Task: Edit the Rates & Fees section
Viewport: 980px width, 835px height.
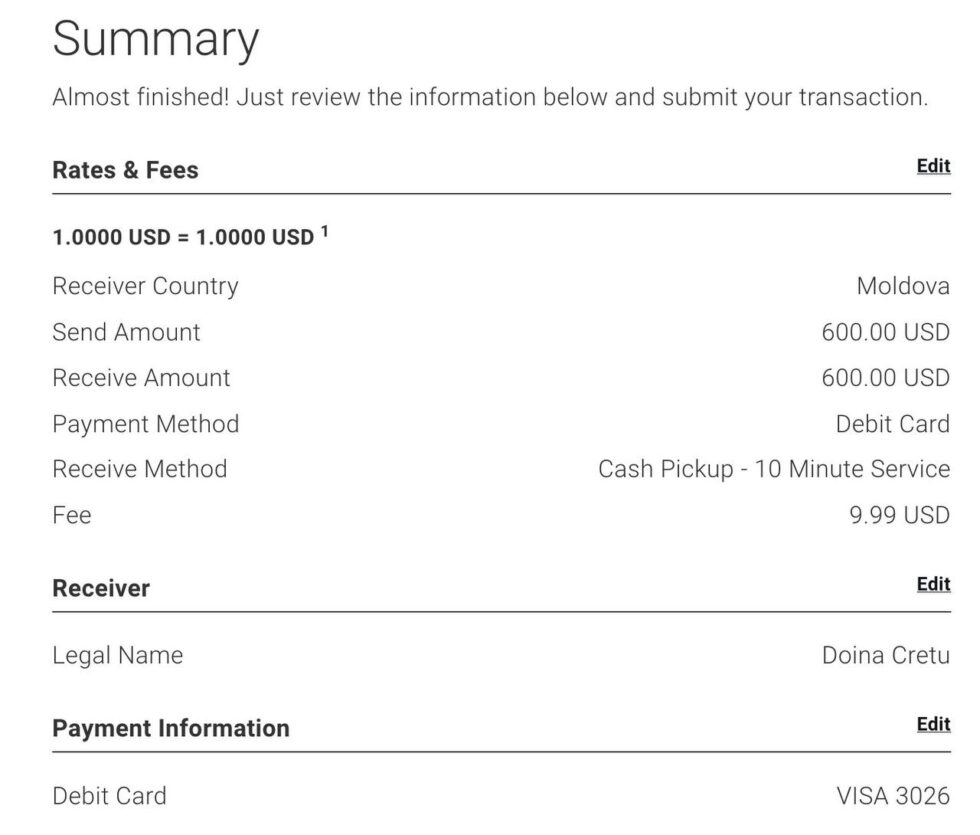Action: tap(933, 167)
